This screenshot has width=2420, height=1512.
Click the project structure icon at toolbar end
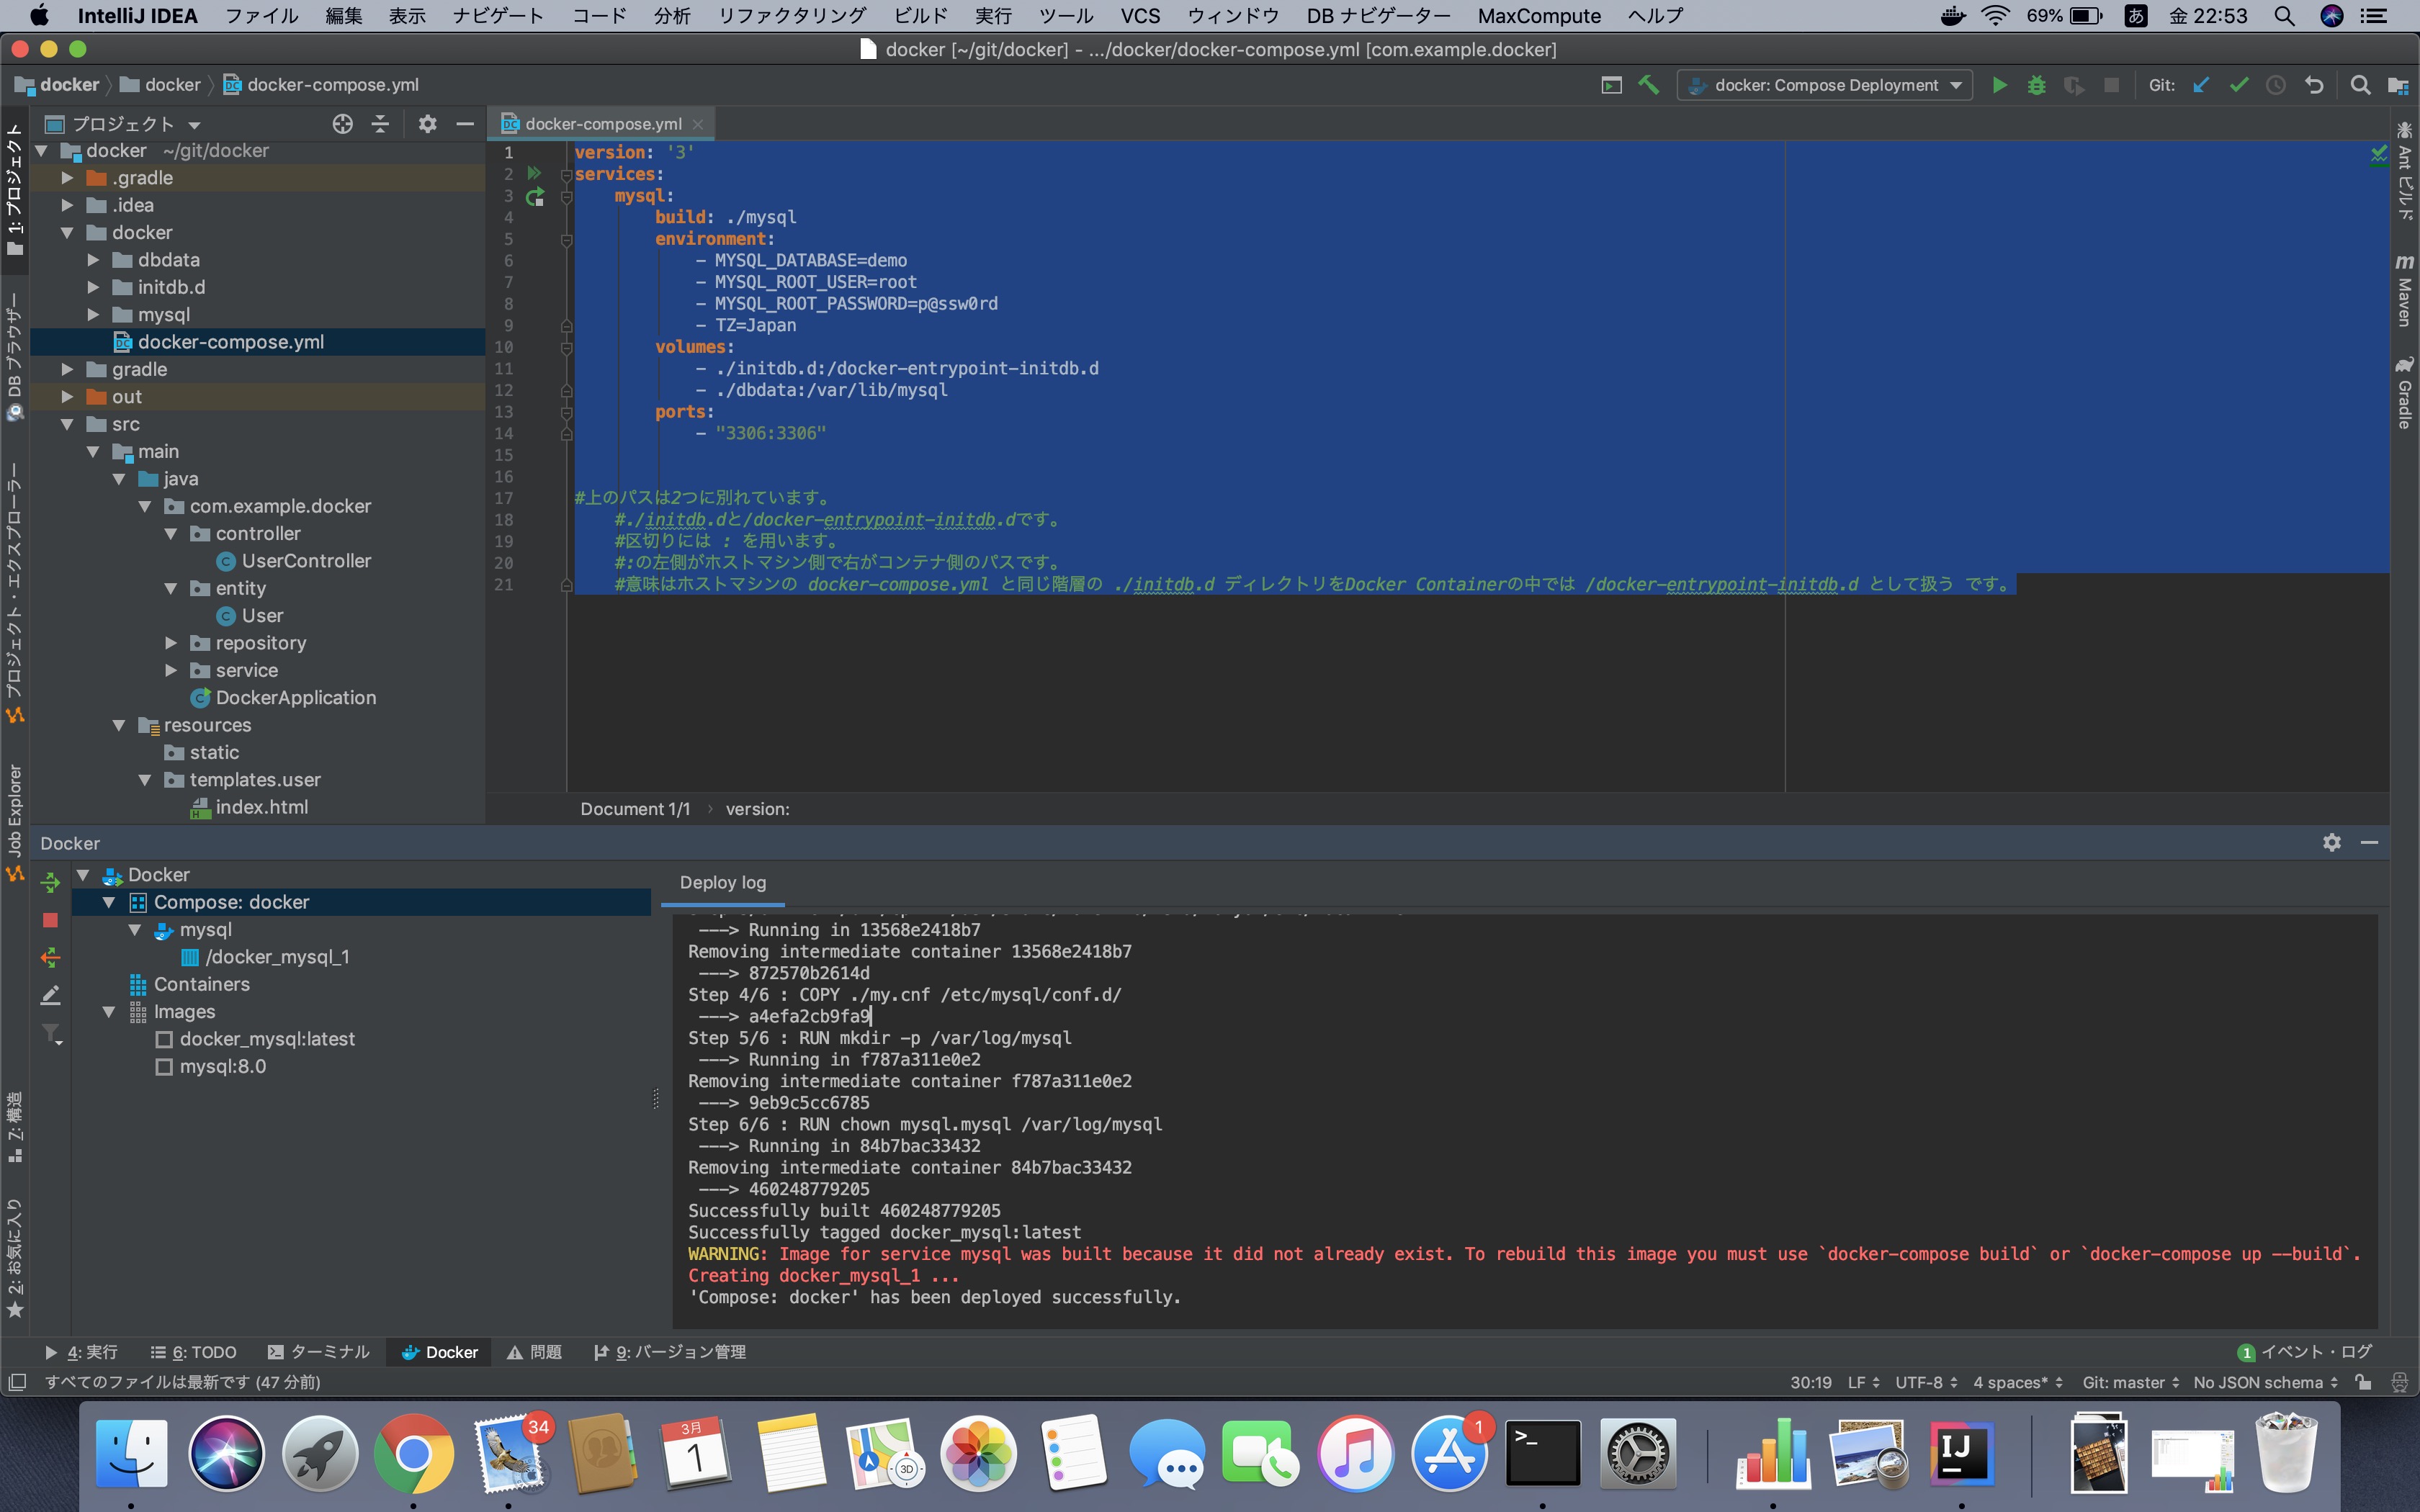(2398, 85)
